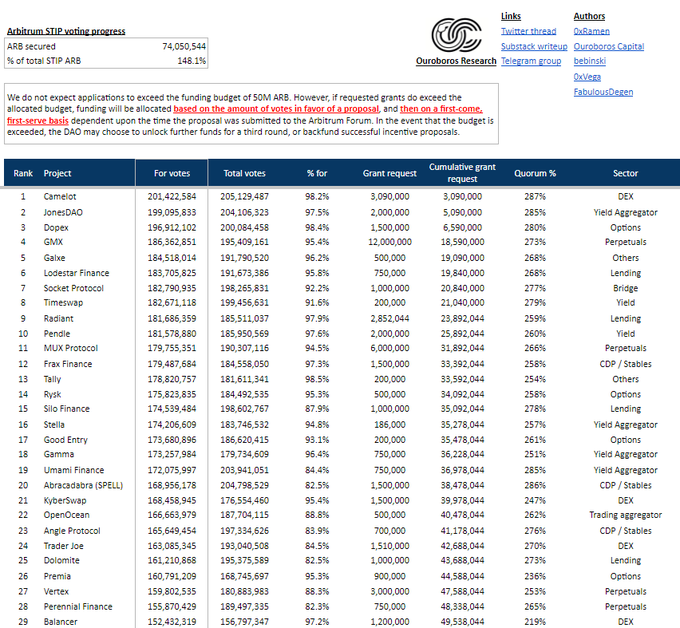Select the % for column header
The image size is (680, 628).
pos(317,173)
